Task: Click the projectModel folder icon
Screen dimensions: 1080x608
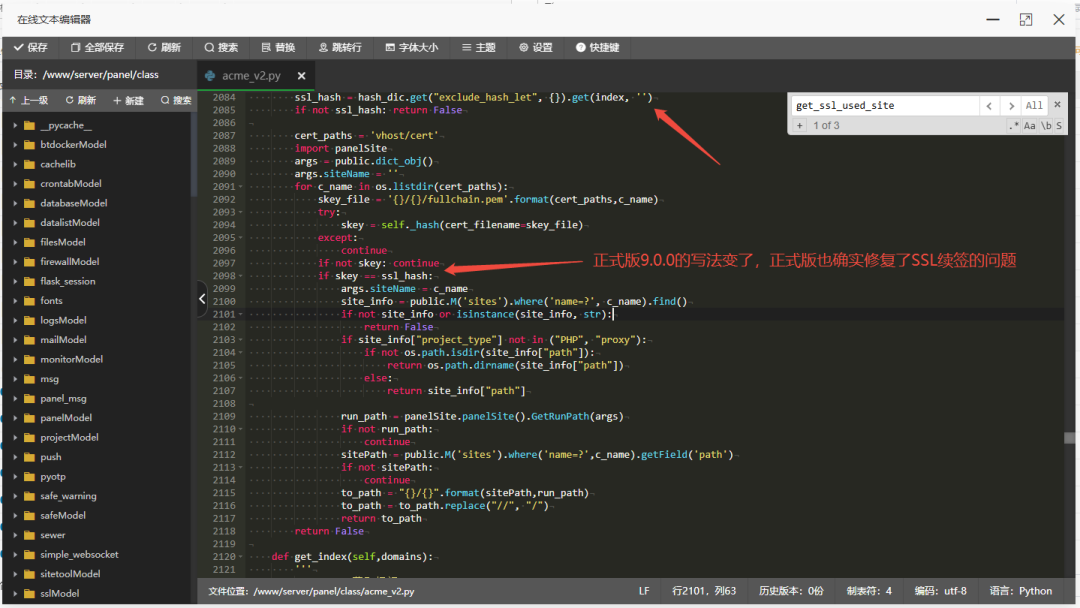Action: click(x=29, y=437)
